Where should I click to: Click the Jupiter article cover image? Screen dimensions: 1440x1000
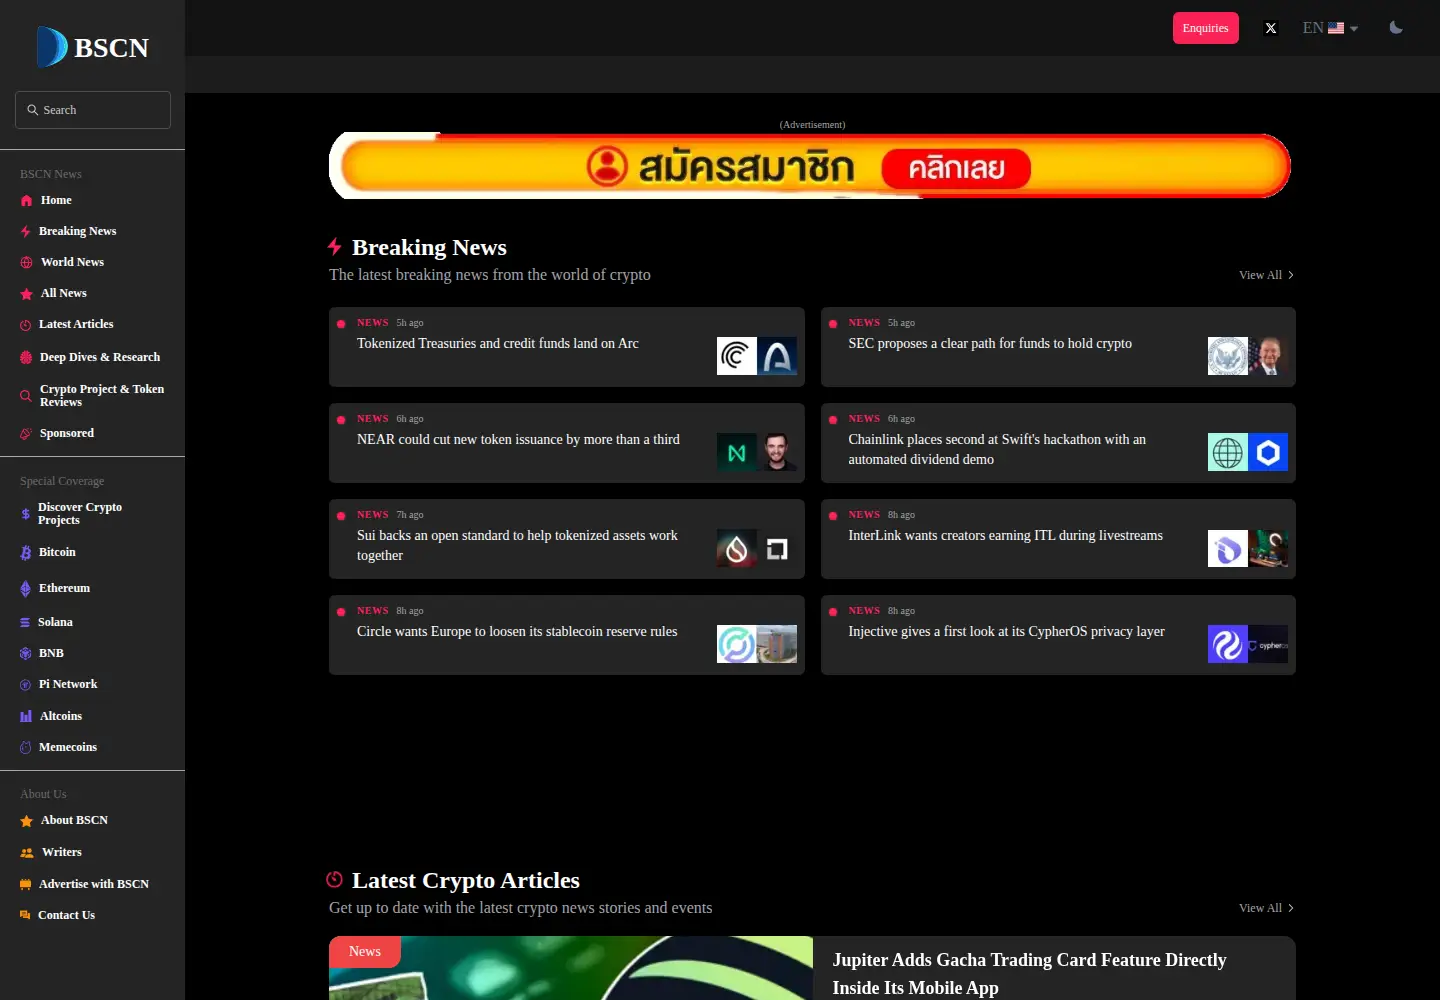pos(571,968)
